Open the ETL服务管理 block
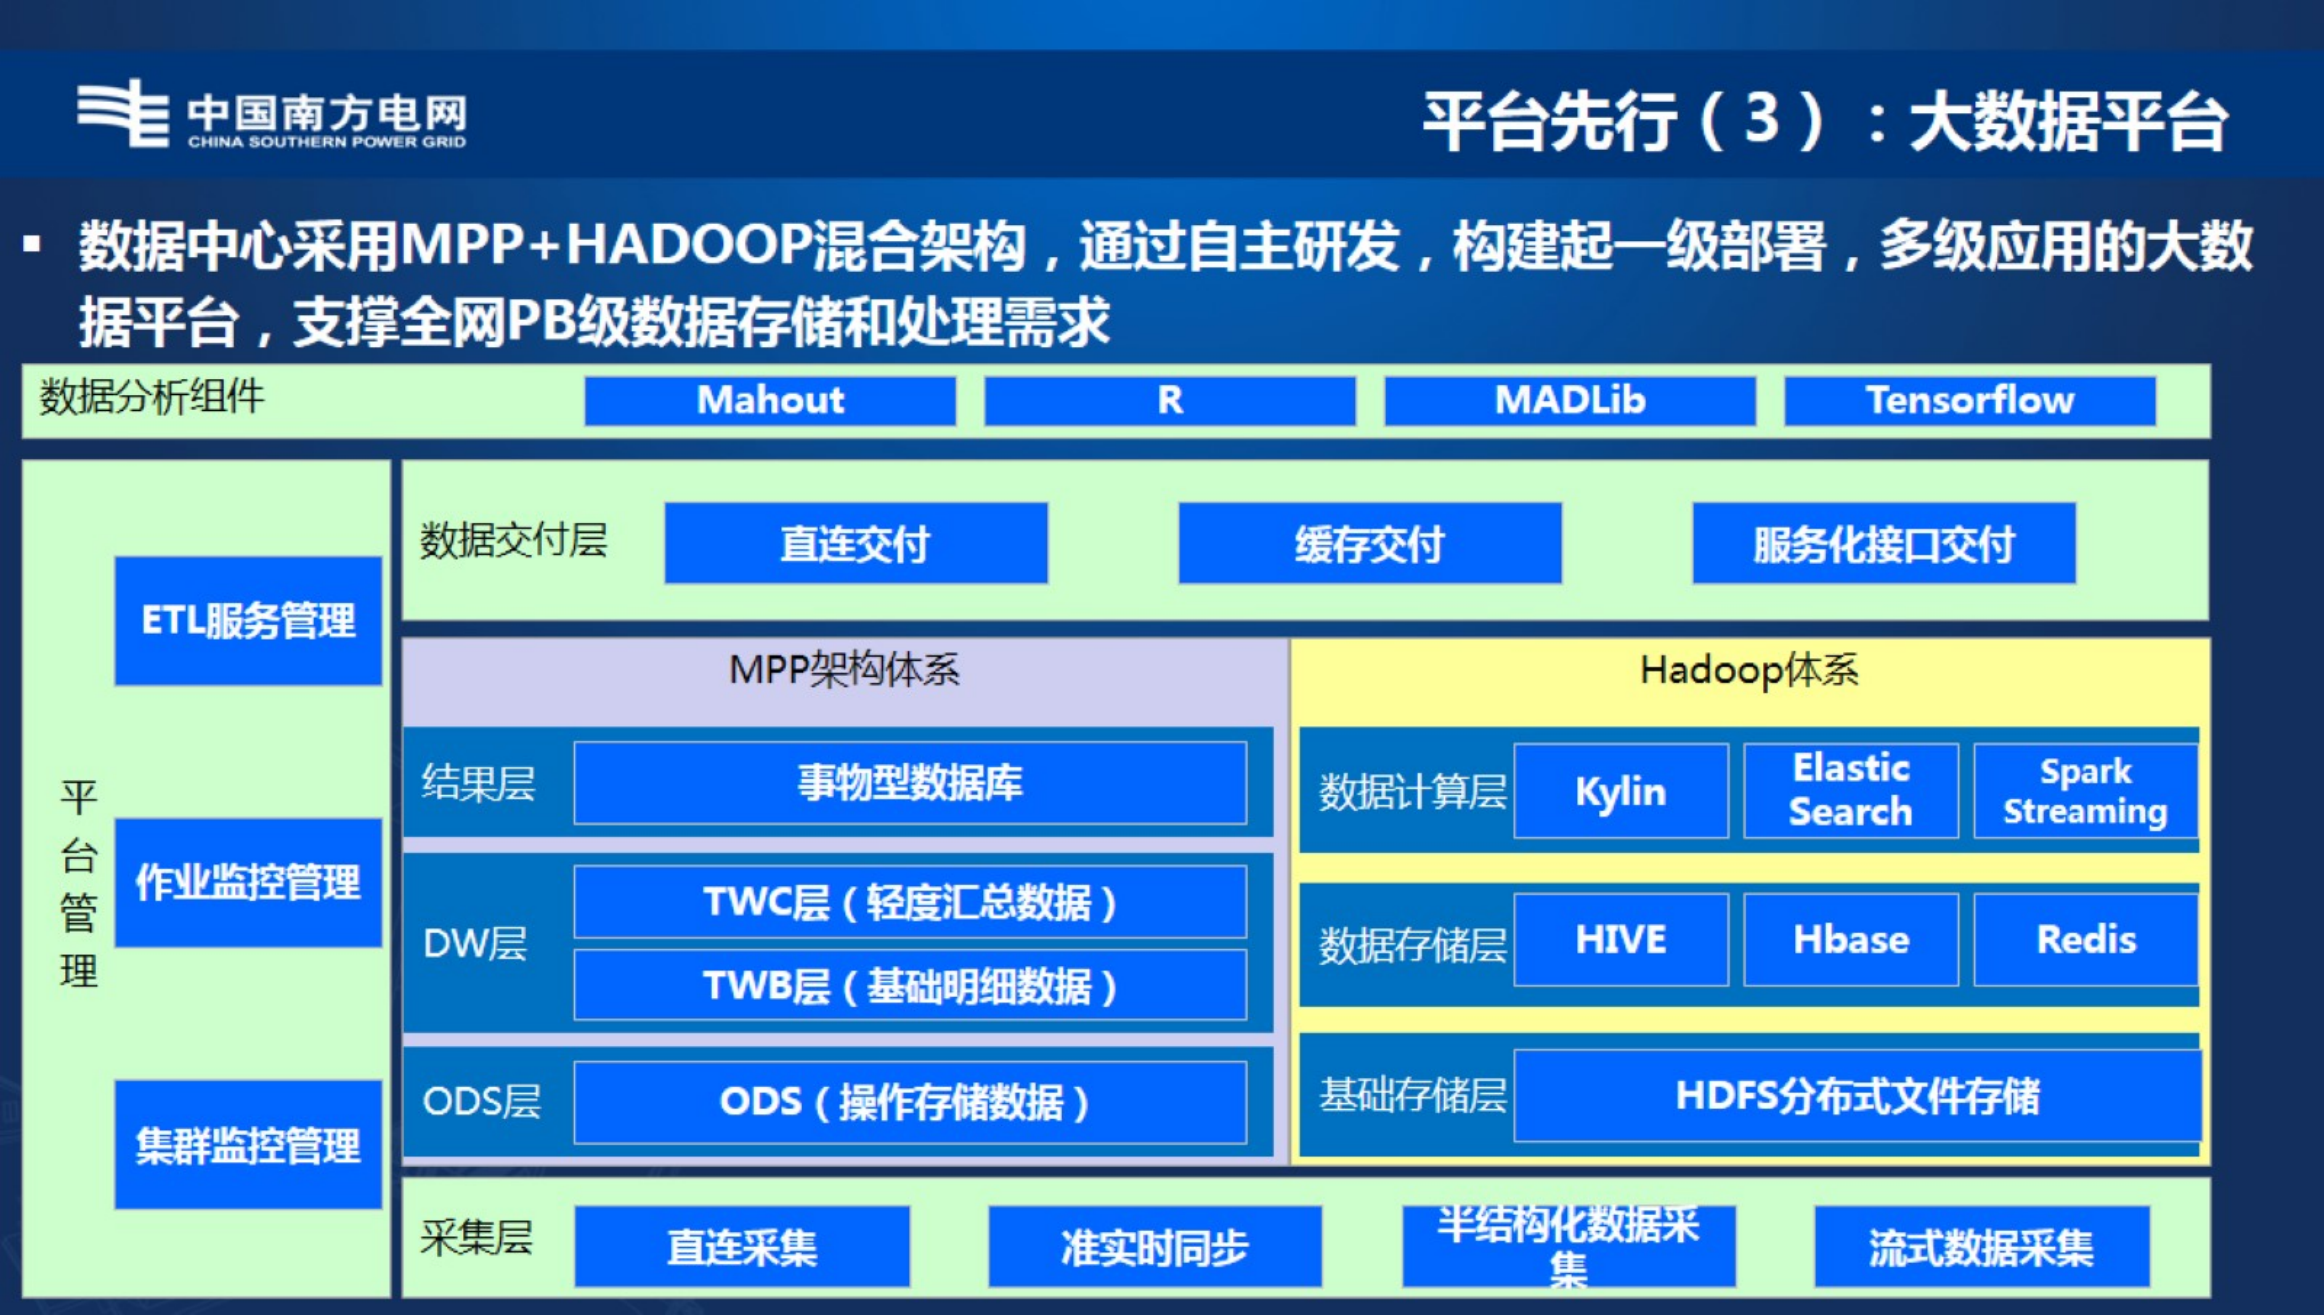Image resolution: width=2324 pixels, height=1315 pixels. (248, 620)
